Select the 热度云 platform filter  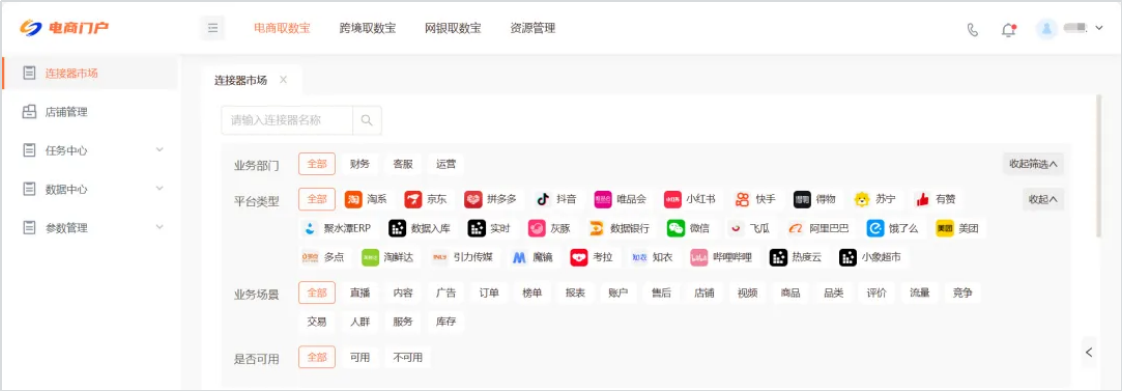click(796, 257)
